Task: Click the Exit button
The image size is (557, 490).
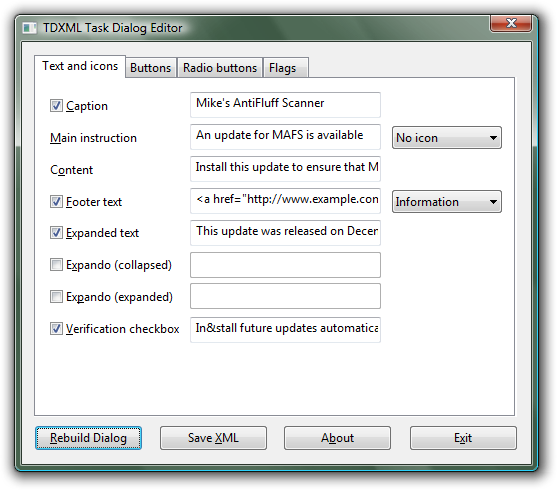Action: pos(463,438)
